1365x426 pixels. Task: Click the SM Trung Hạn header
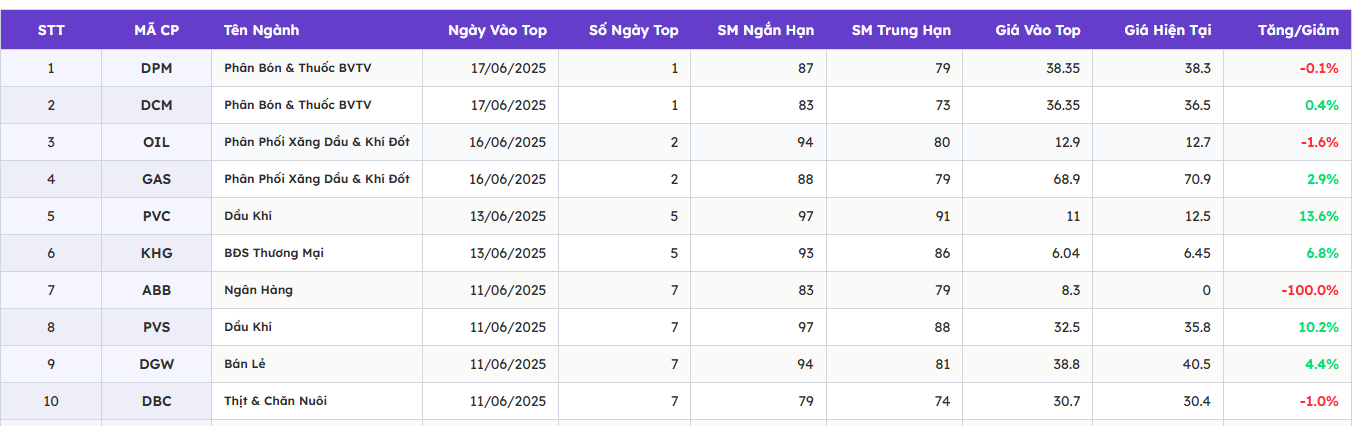pos(901,30)
